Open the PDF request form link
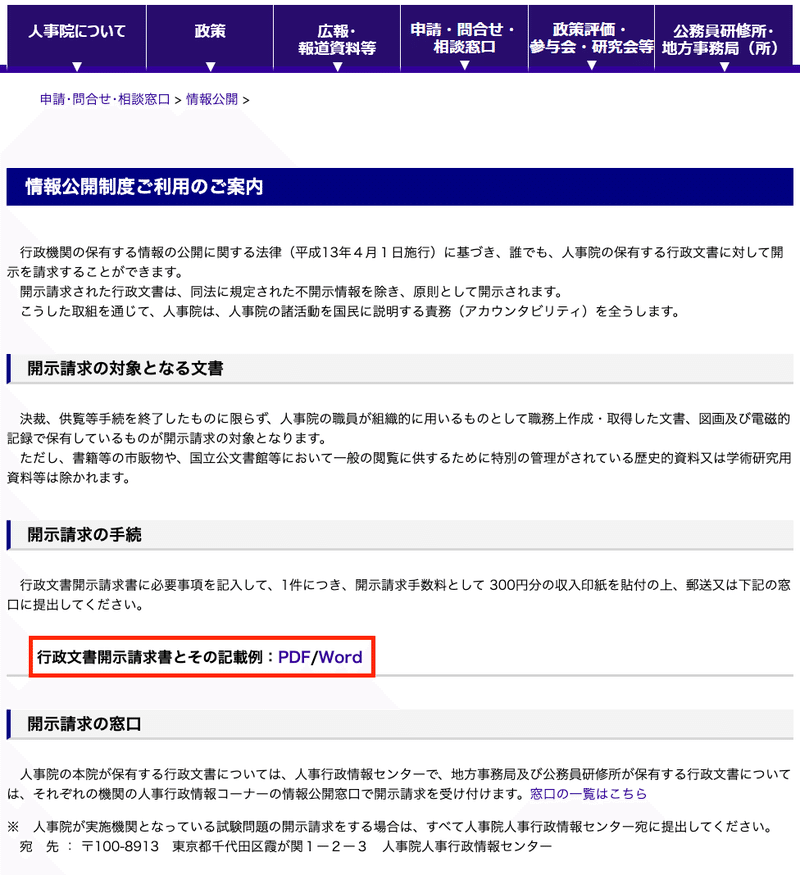Viewport: 800px width, 875px height. 293,657
